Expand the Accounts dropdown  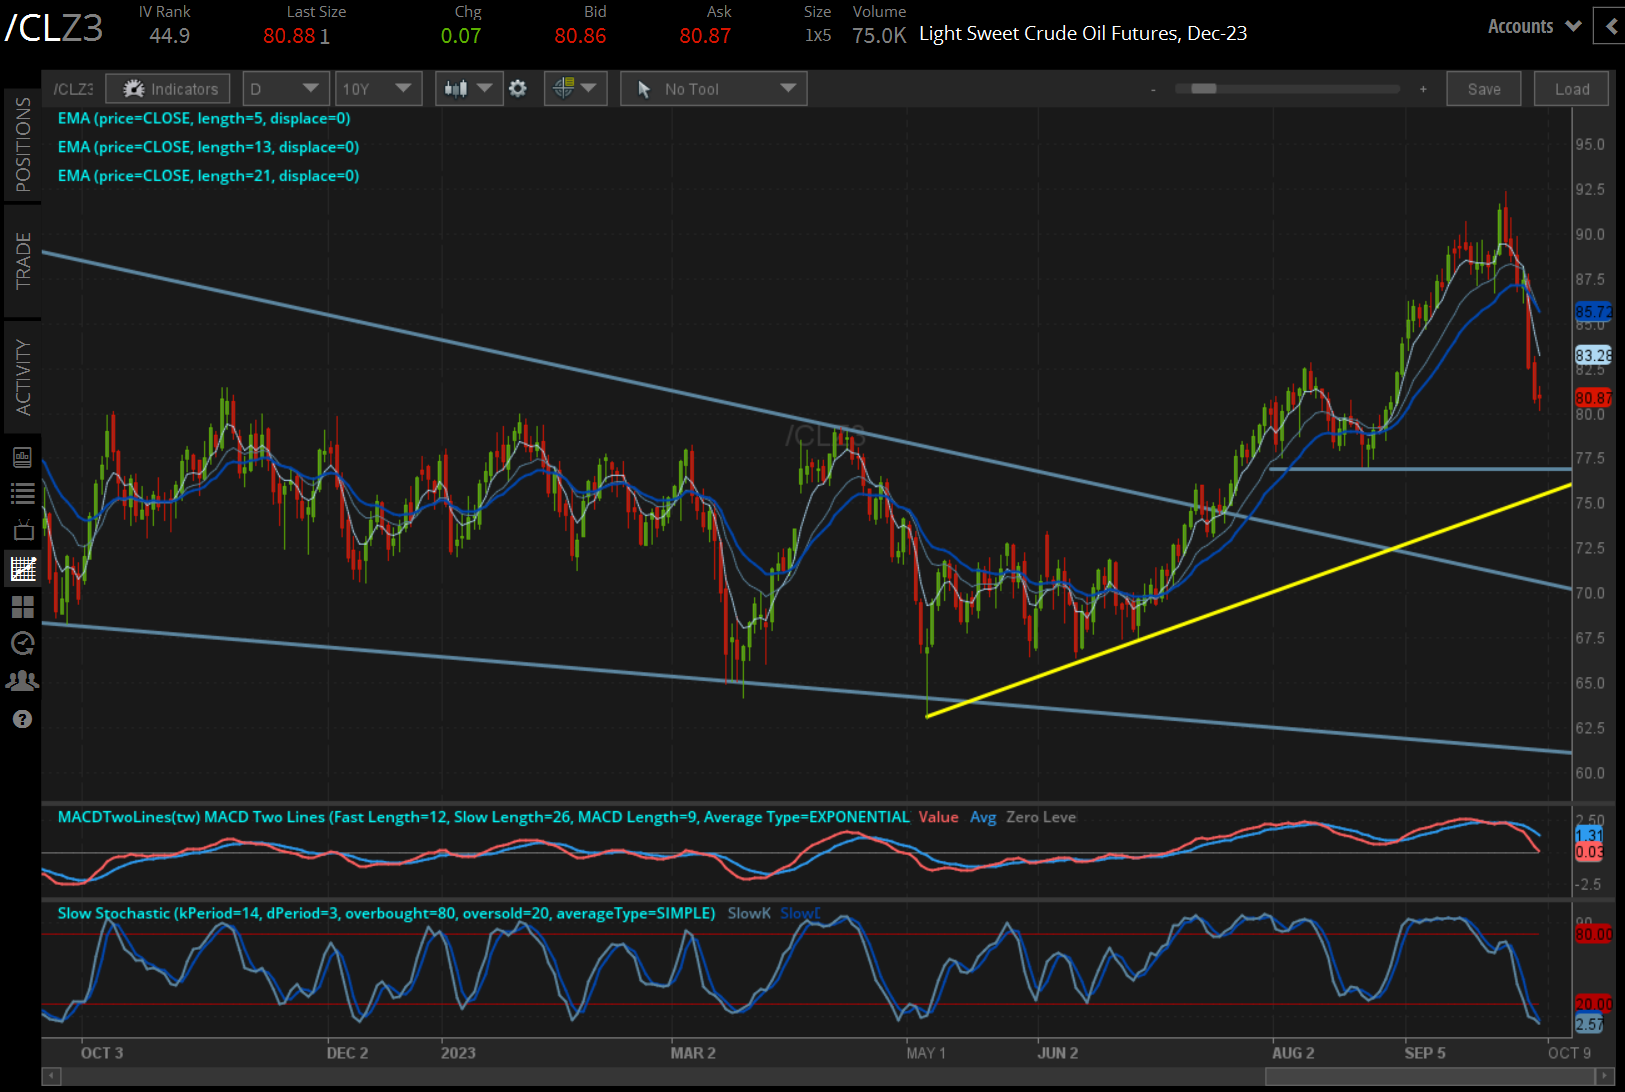point(1534,27)
